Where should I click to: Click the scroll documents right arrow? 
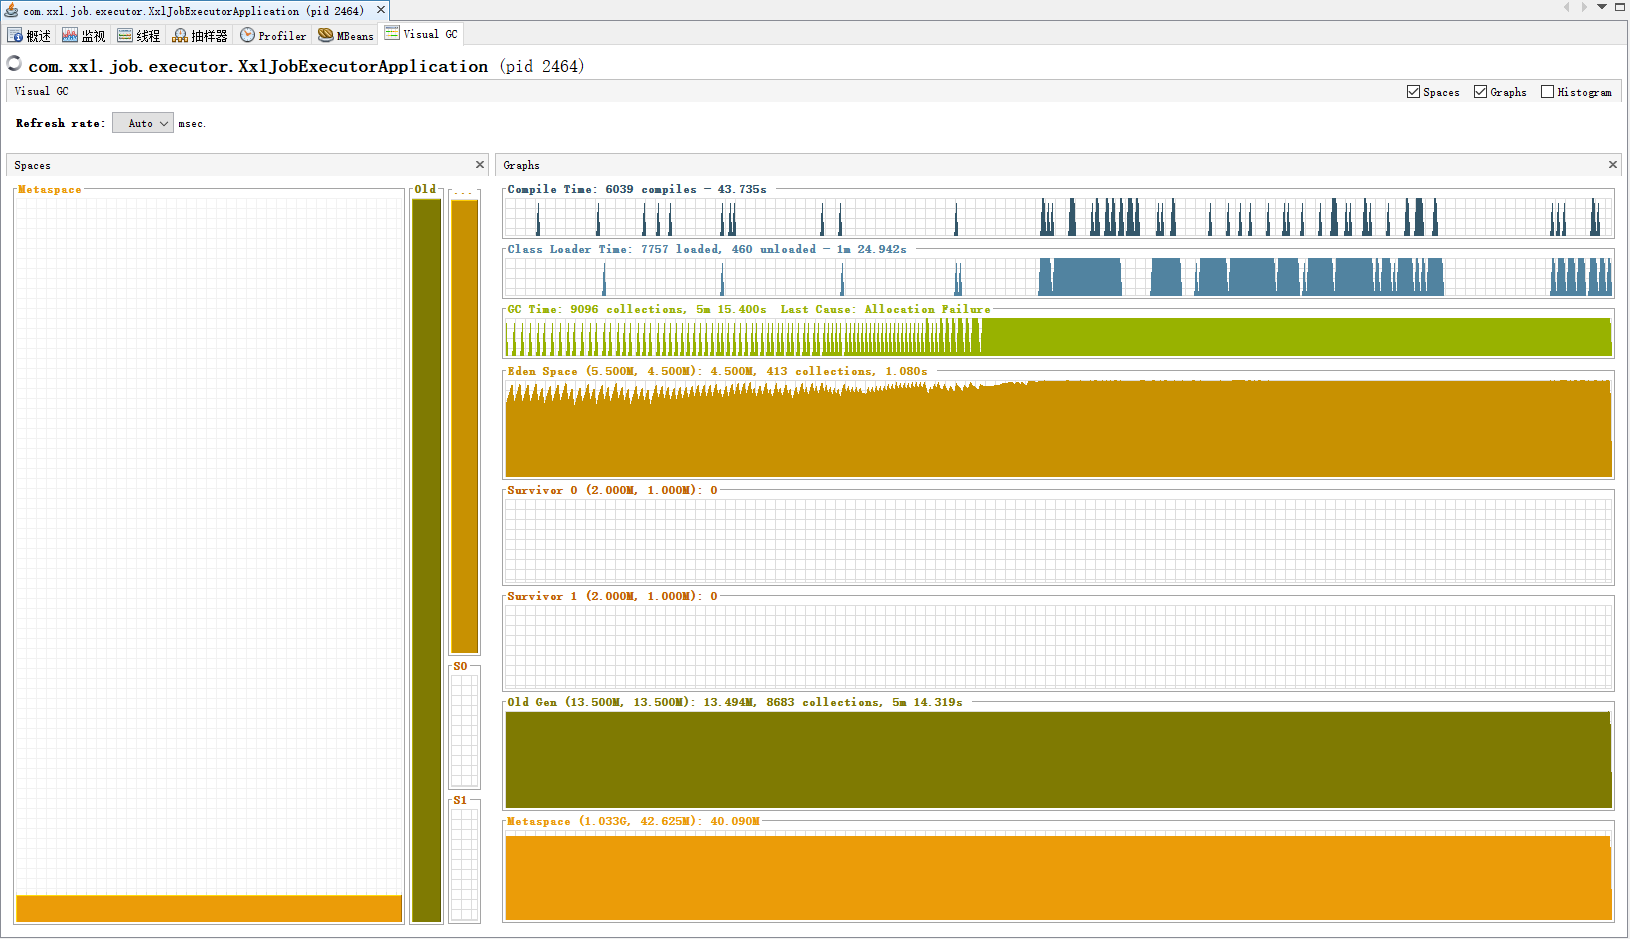coord(1584,7)
